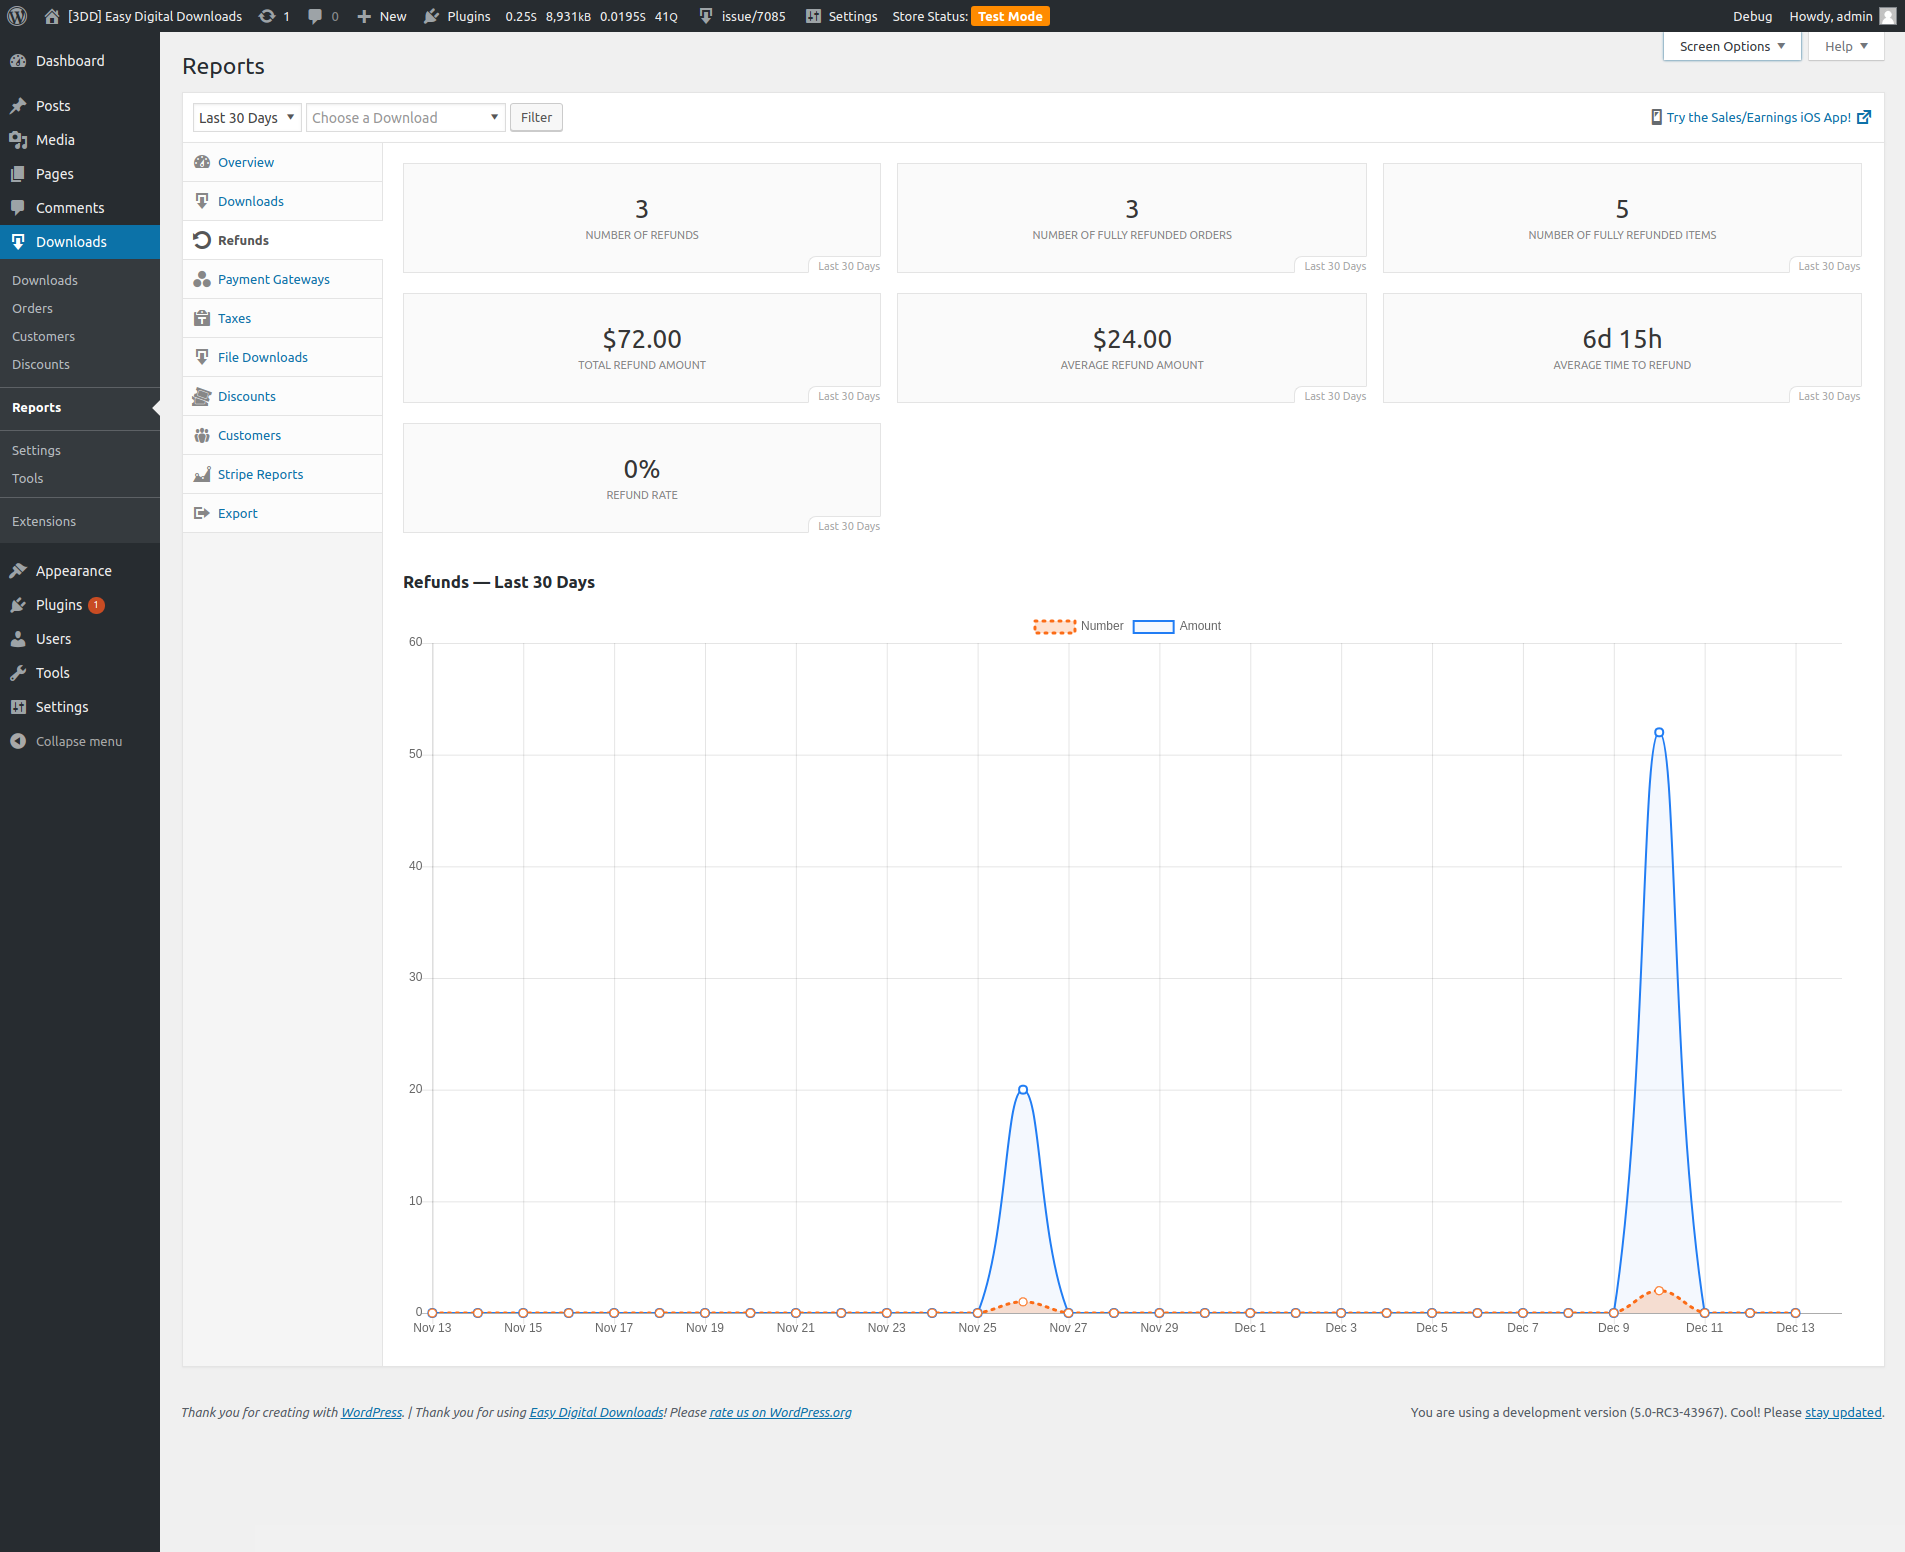Image resolution: width=1905 pixels, height=1552 pixels.
Task: Click the external link icon beside iOS App
Action: coord(1864,117)
